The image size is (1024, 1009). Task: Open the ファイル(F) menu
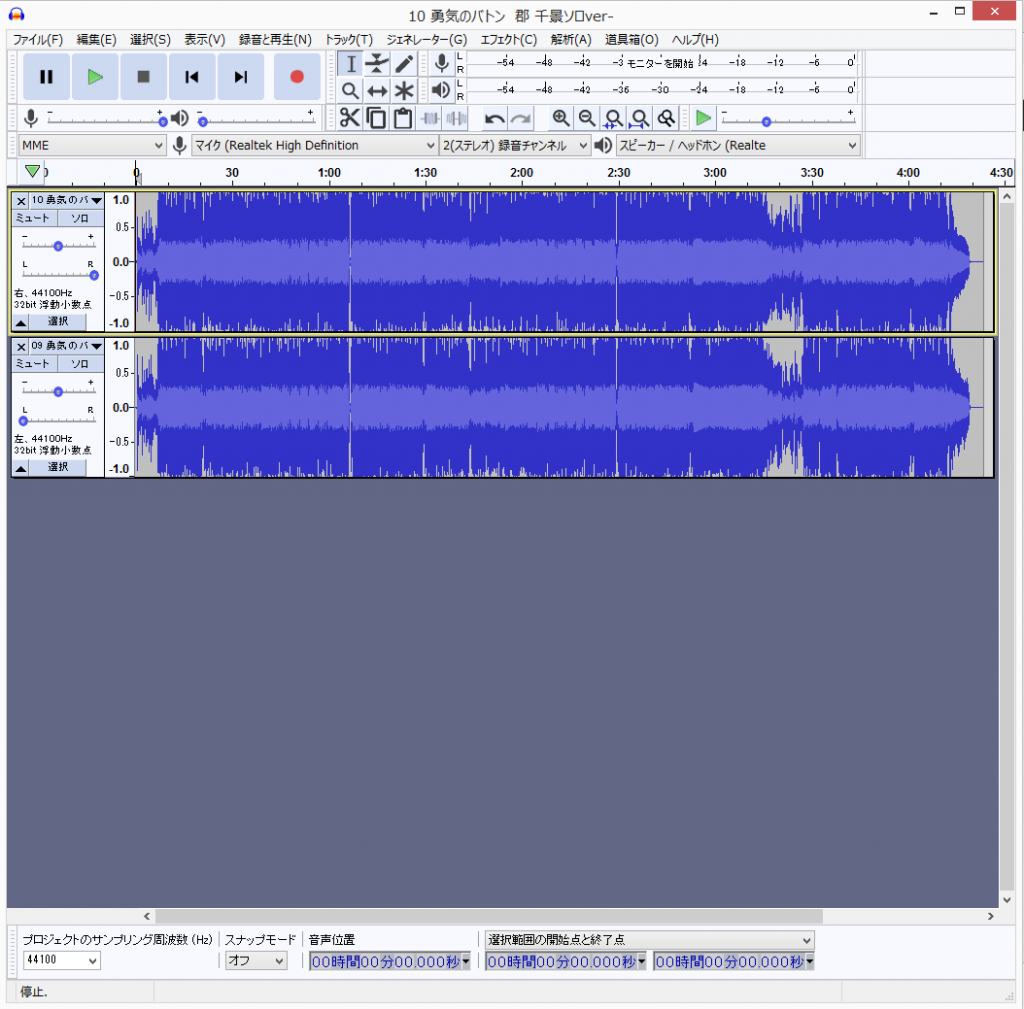(x=38, y=40)
